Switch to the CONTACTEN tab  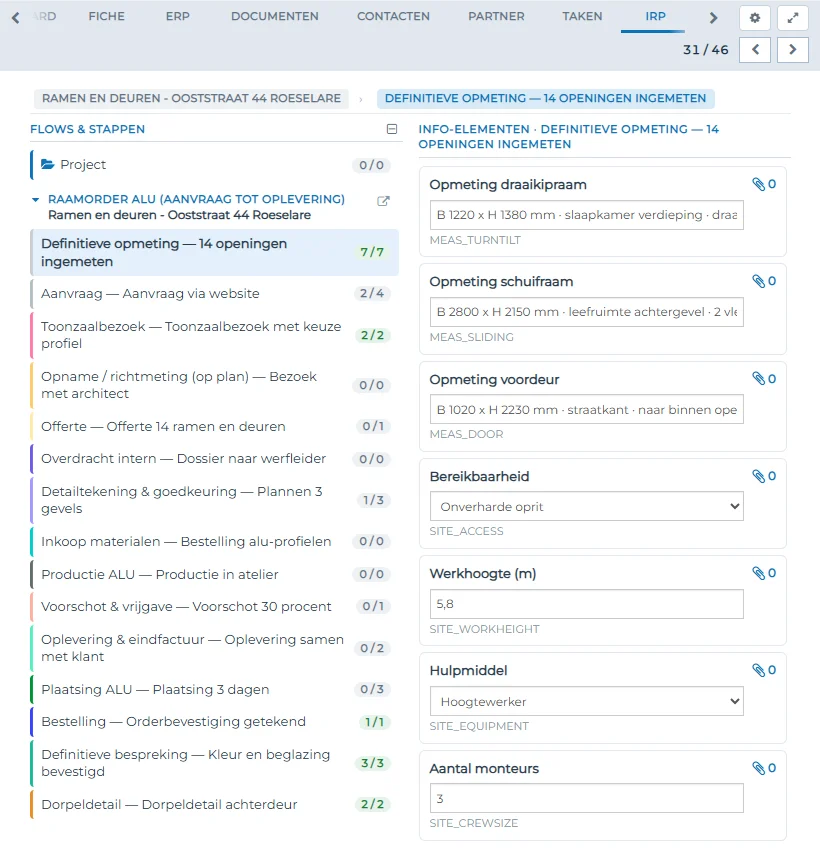click(393, 16)
